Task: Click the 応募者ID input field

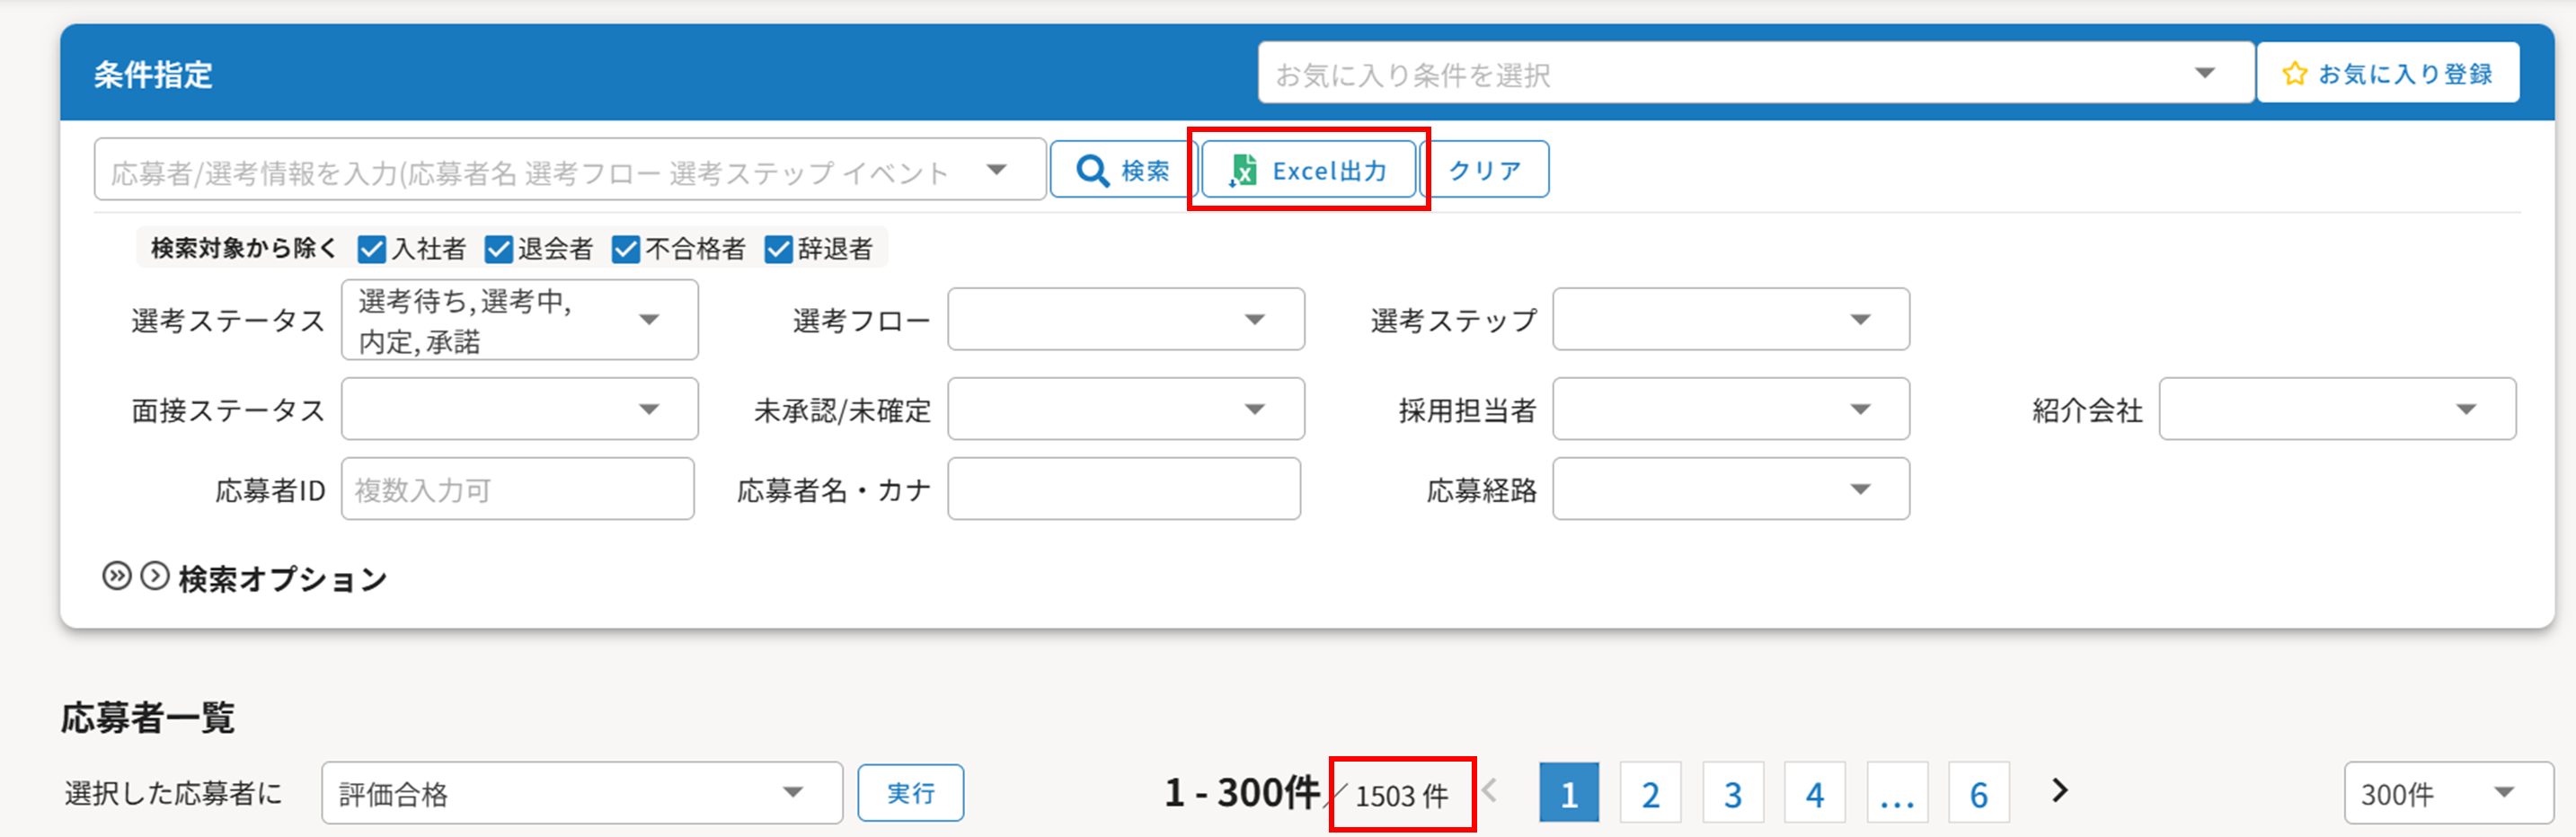Action: pyautogui.click(x=518, y=489)
